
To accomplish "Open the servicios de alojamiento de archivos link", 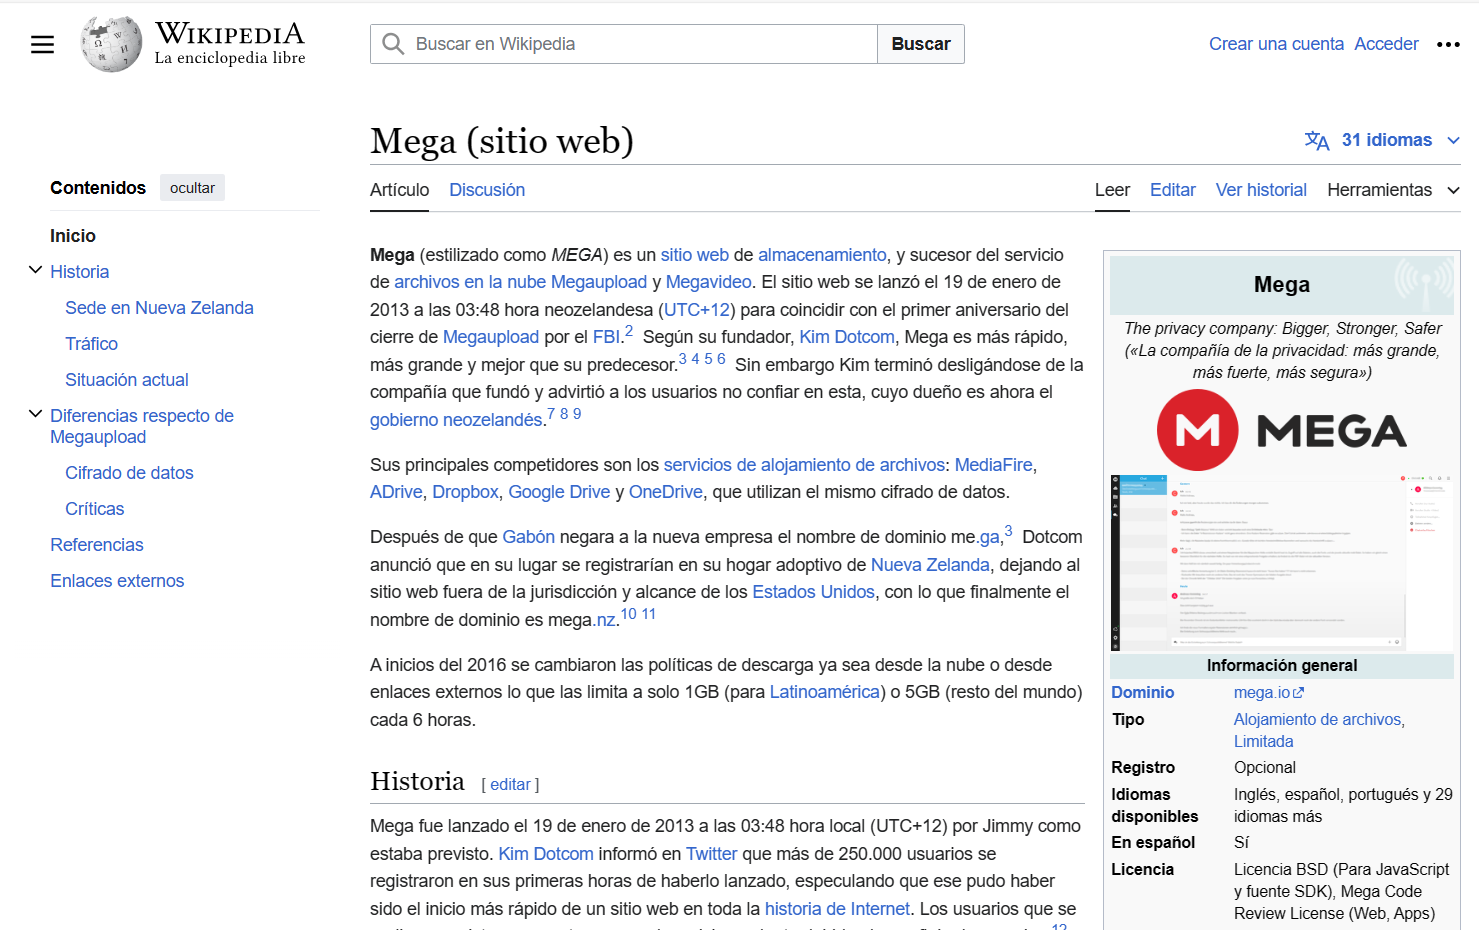I will [804, 465].
